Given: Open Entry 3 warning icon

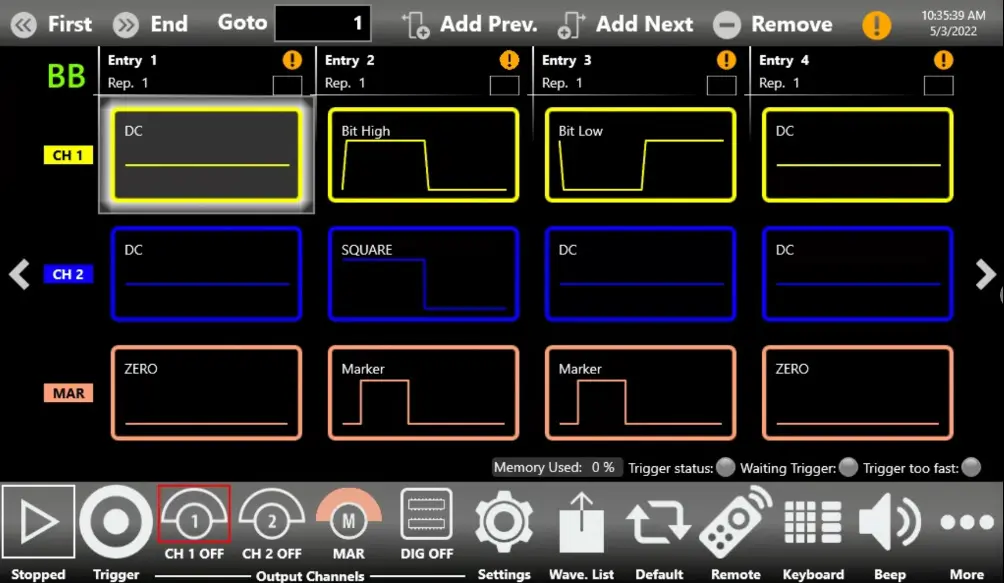Looking at the screenshot, I should tap(726, 60).
